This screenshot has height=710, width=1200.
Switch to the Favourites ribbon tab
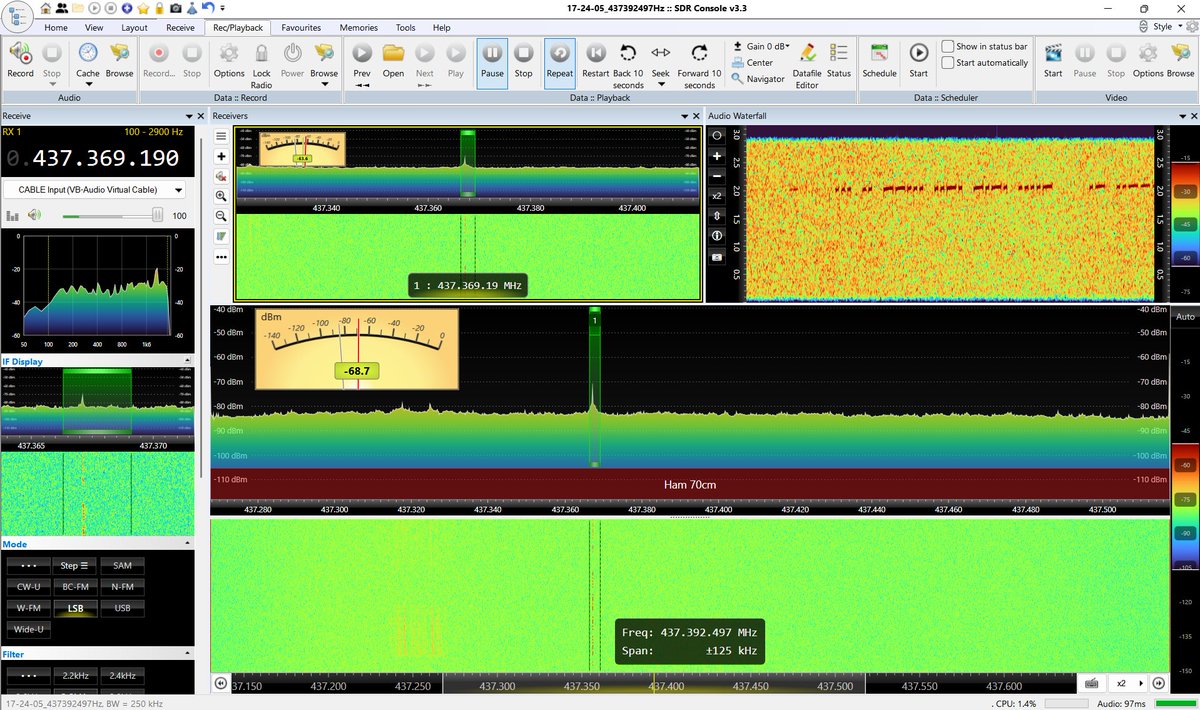click(x=301, y=28)
